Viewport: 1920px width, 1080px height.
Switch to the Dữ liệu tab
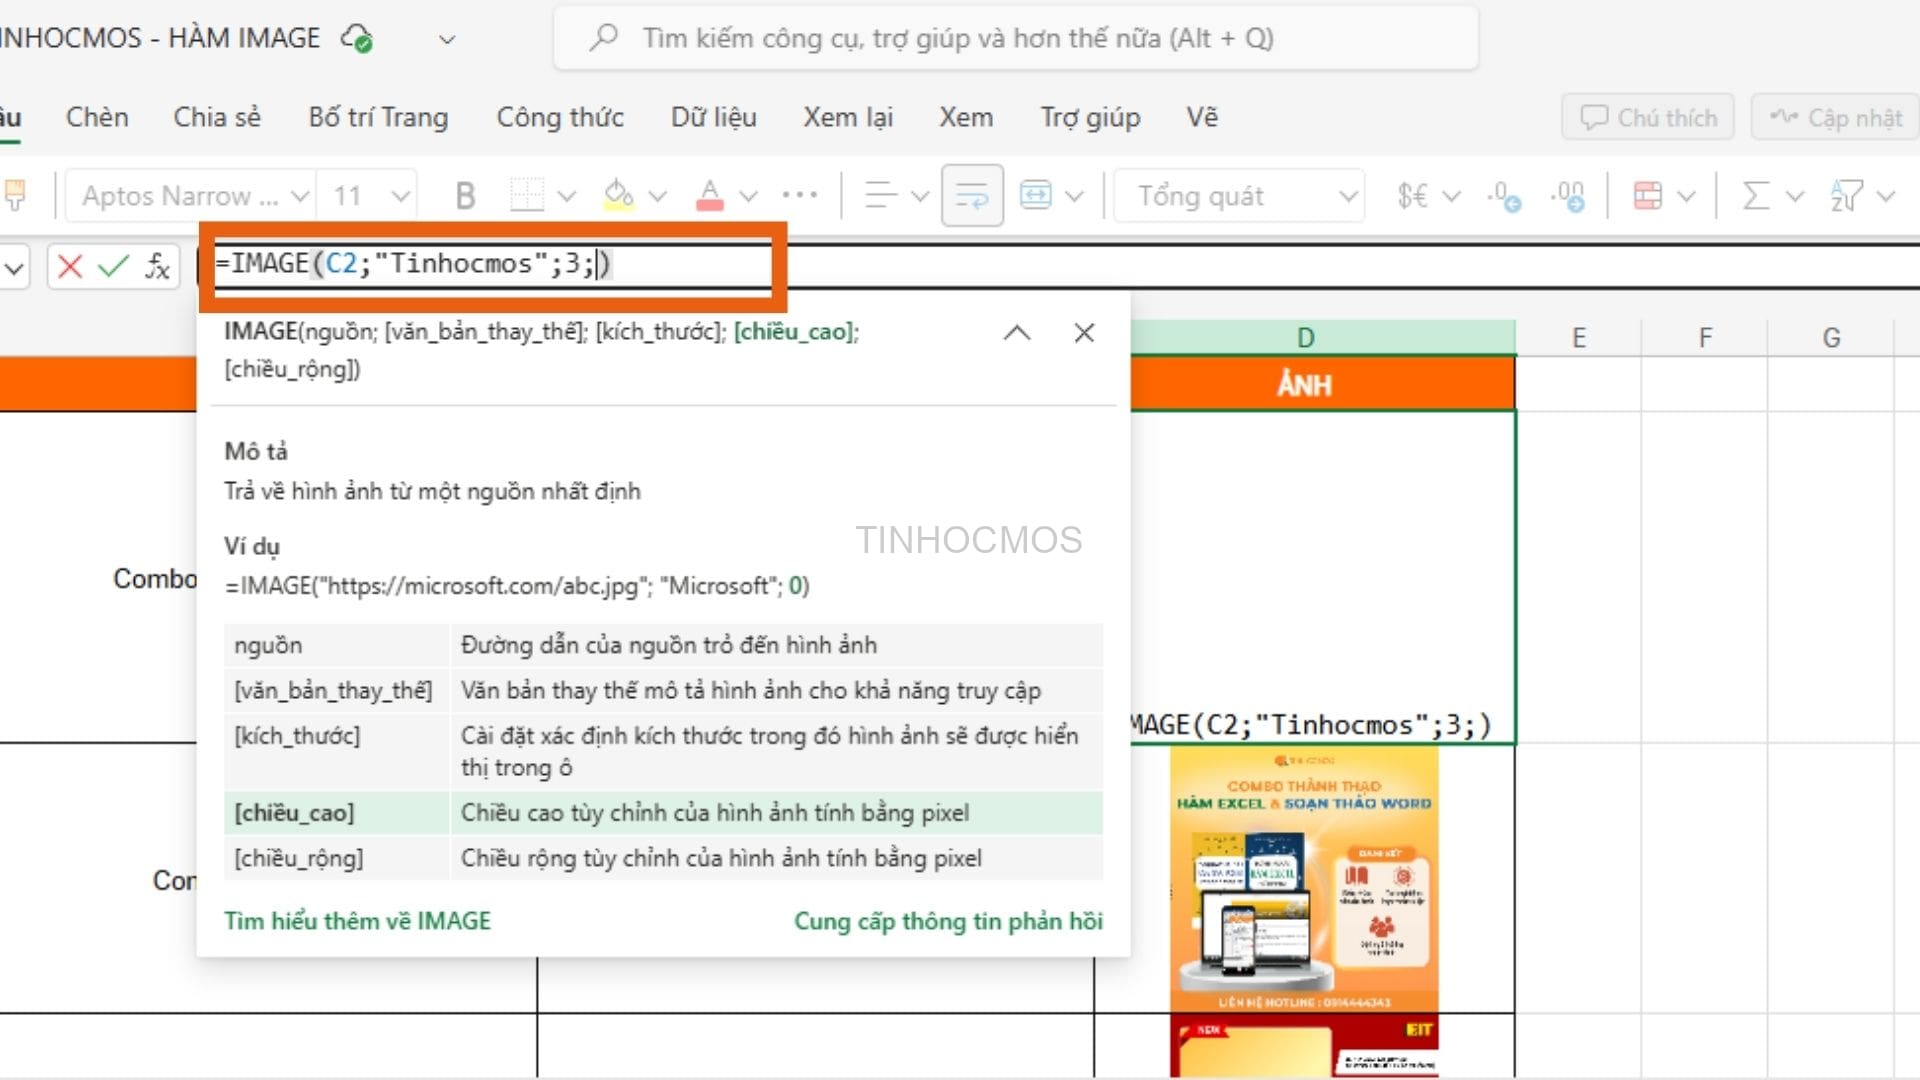[714, 118]
